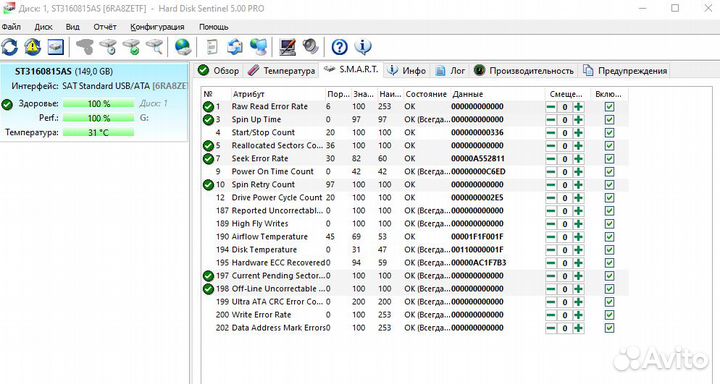This screenshot has height=384, width=720.
Task: Increase the offset for Drive Power Cycle Count
Action: click(579, 198)
